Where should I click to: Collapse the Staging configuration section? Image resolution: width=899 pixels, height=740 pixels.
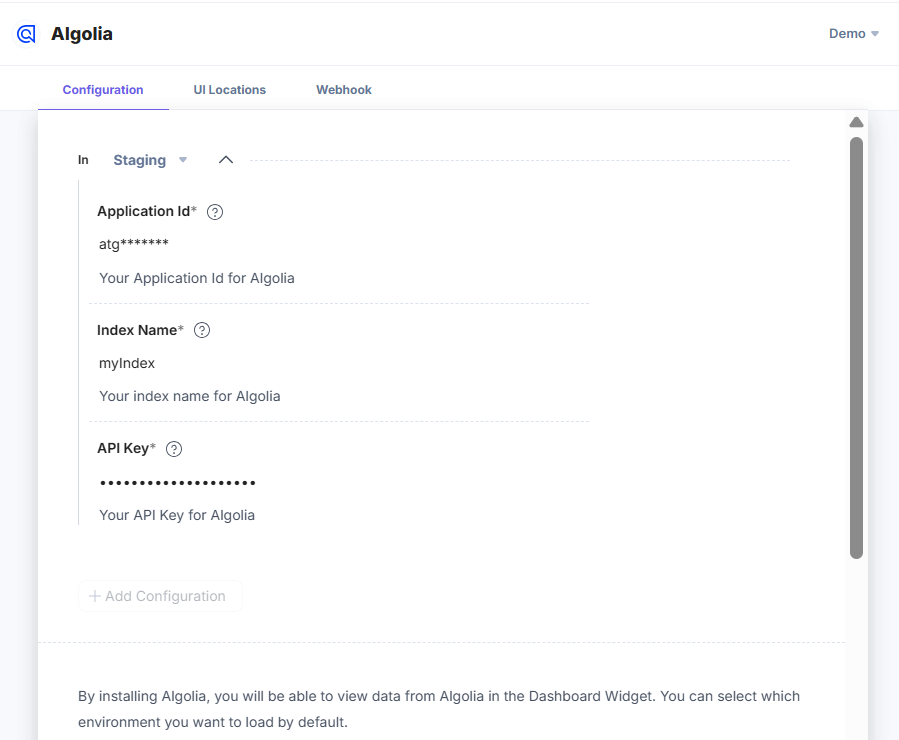226,160
